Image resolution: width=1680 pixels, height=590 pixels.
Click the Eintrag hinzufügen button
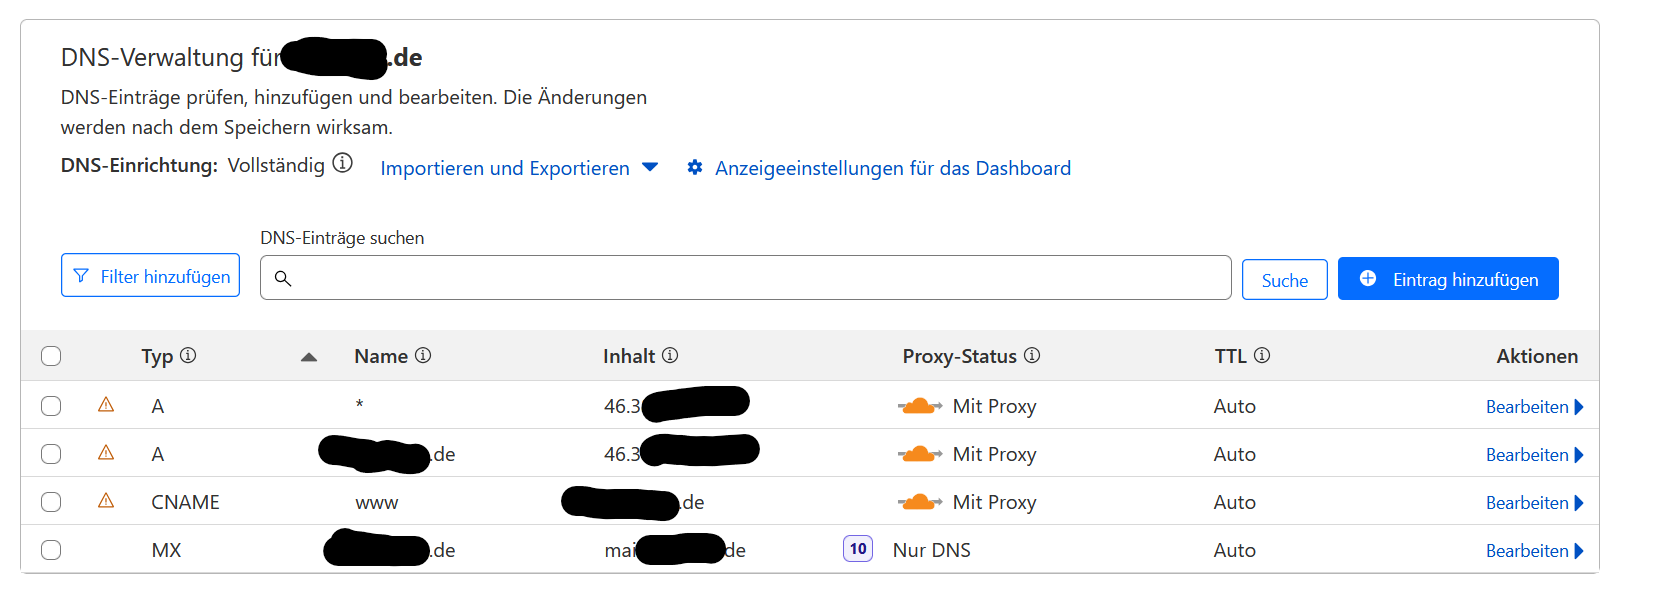1448,279
